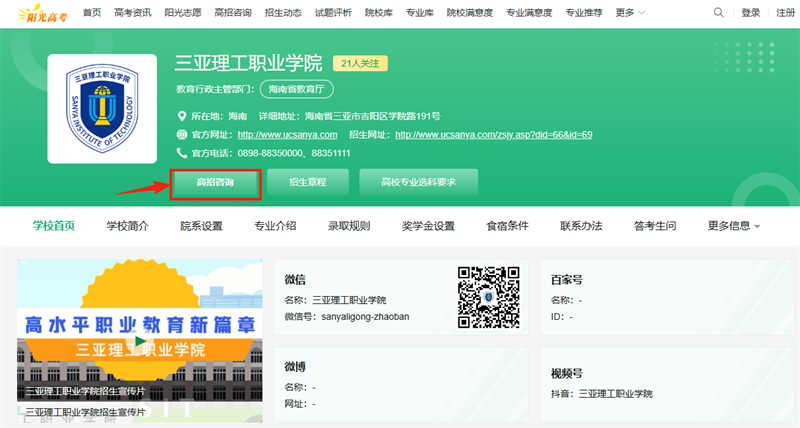Screen dimensions: 800x428
Task: Click the WeChat QR code image
Action: coord(488,297)
